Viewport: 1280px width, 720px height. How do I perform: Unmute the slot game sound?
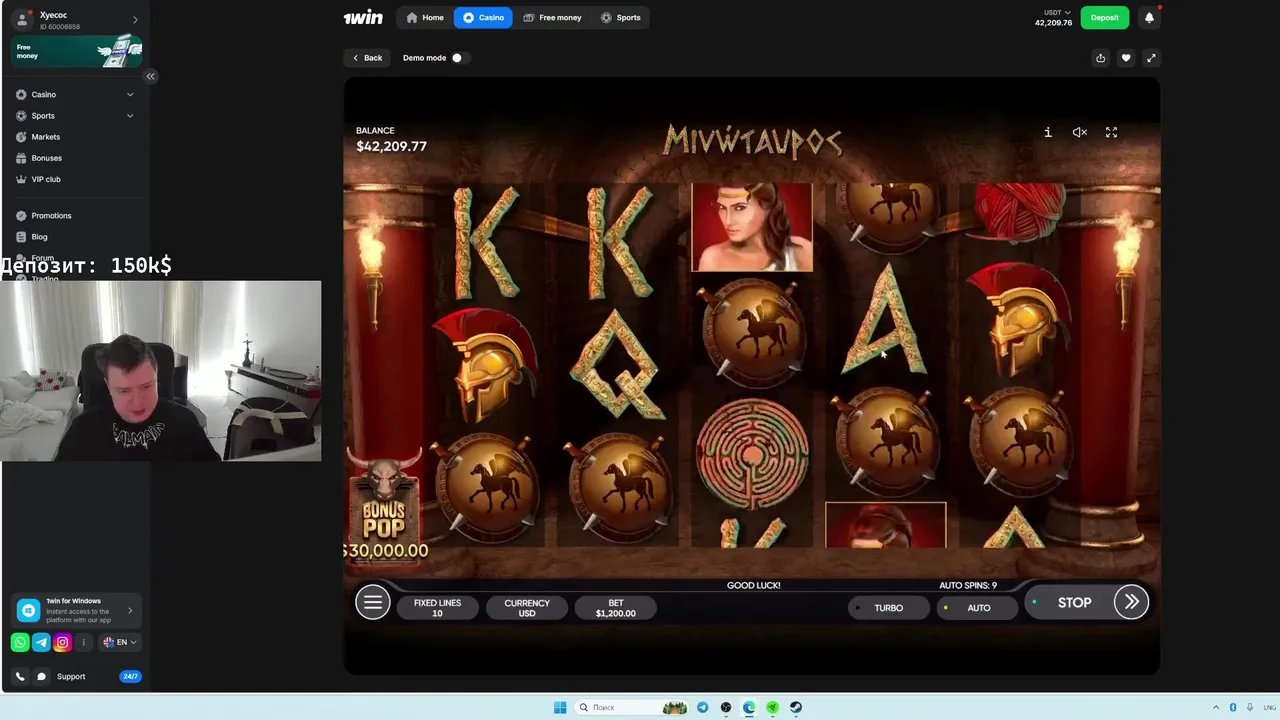1080,132
